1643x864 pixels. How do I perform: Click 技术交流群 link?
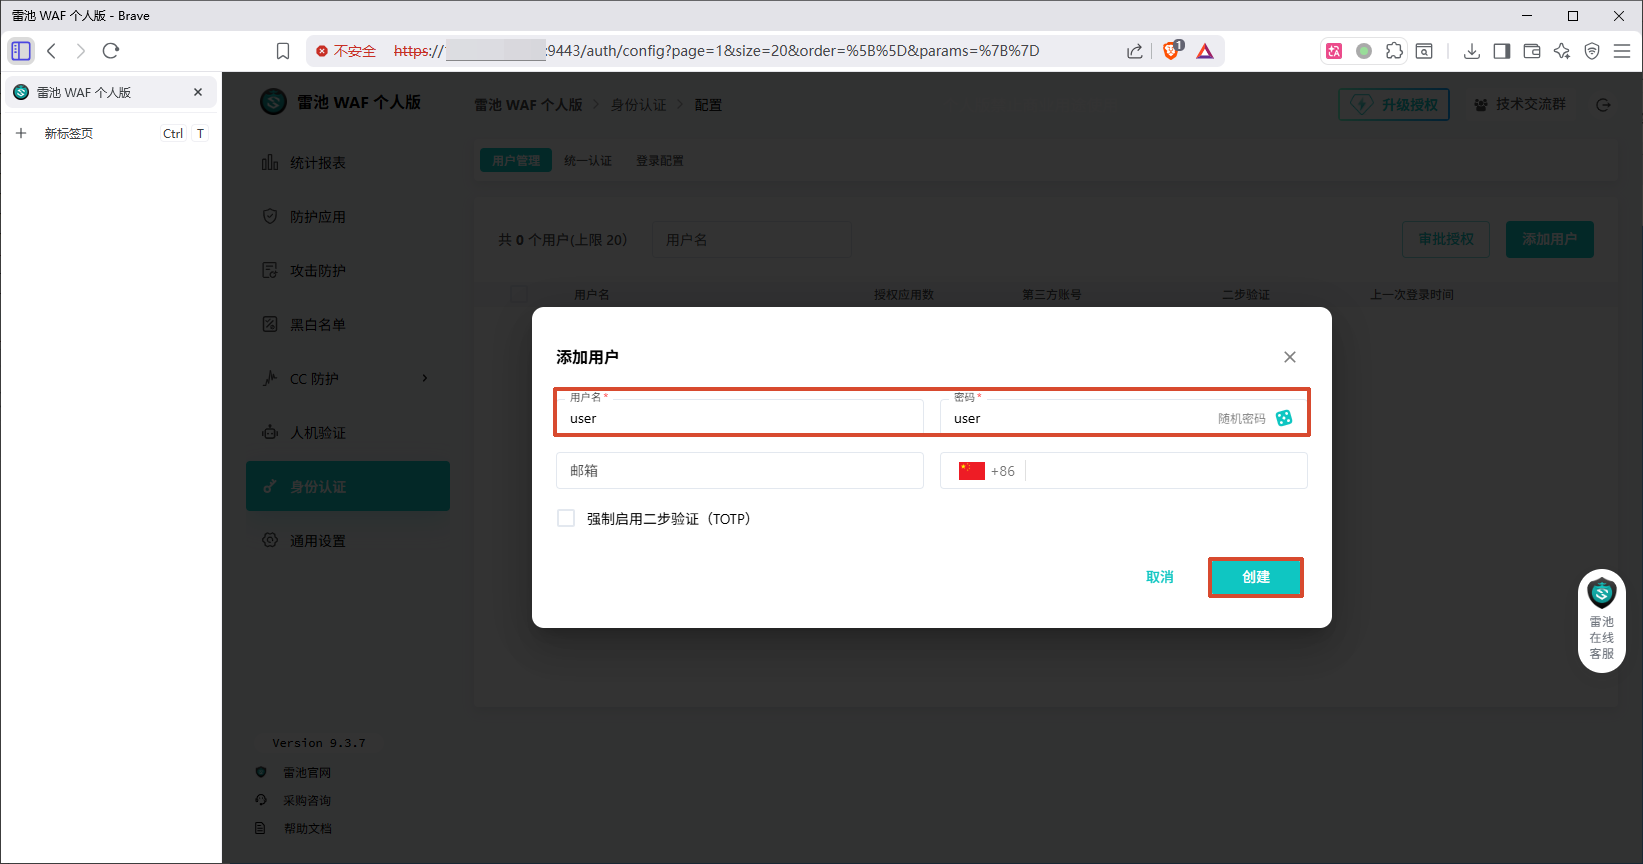coord(1520,104)
